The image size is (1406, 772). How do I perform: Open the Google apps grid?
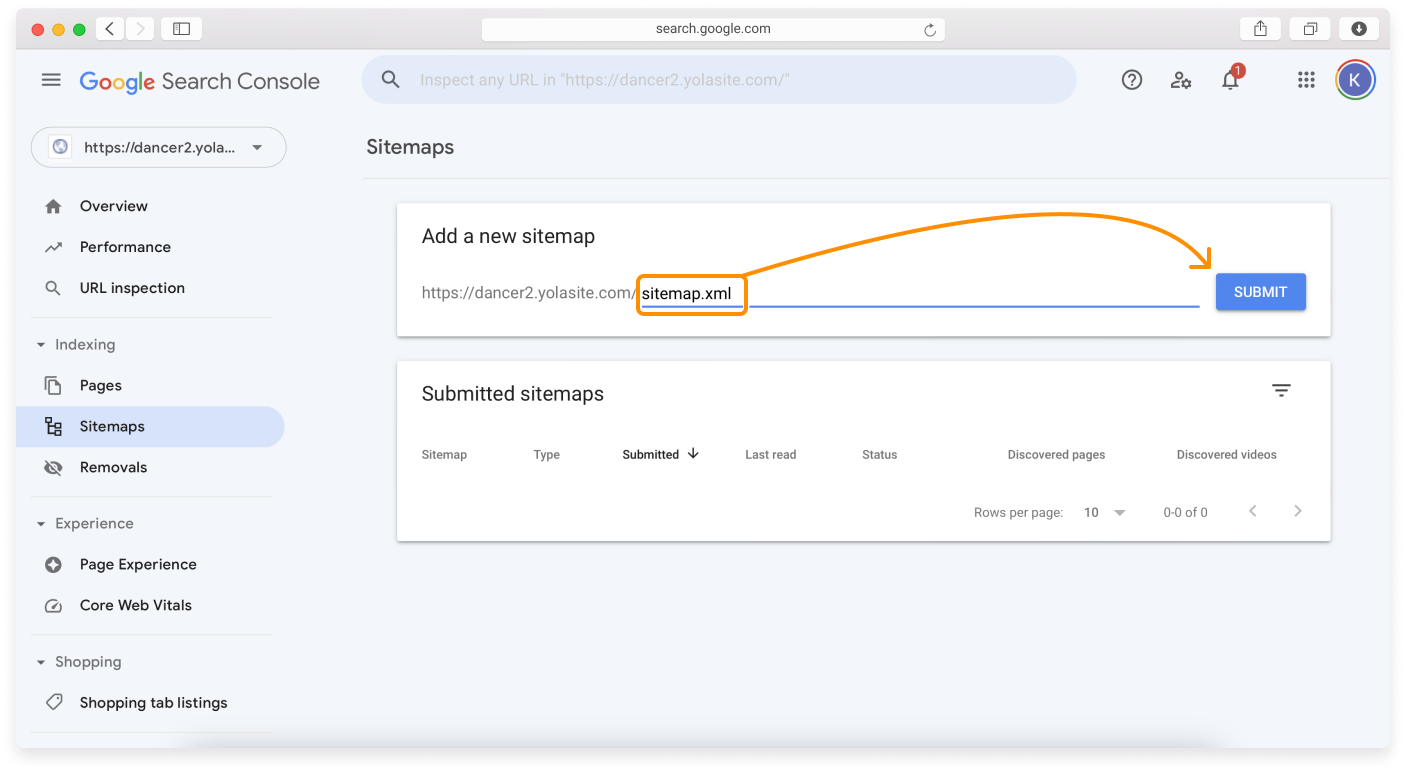(1306, 79)
